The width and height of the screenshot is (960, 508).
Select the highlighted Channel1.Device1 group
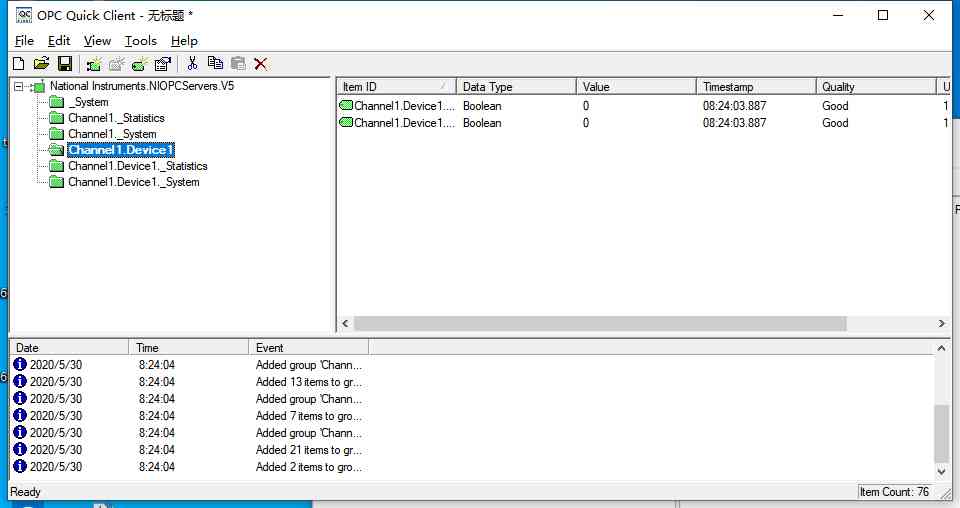(121, 149)
